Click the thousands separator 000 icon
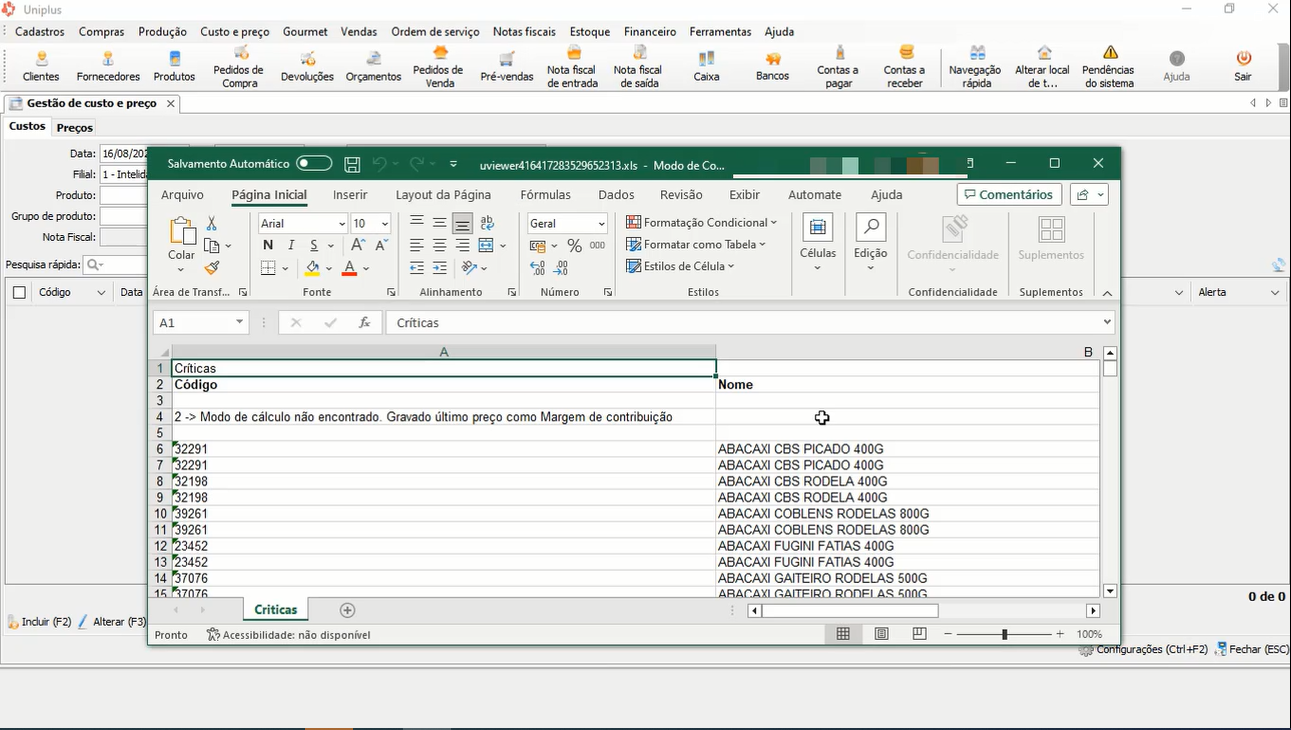 point(597,245)
